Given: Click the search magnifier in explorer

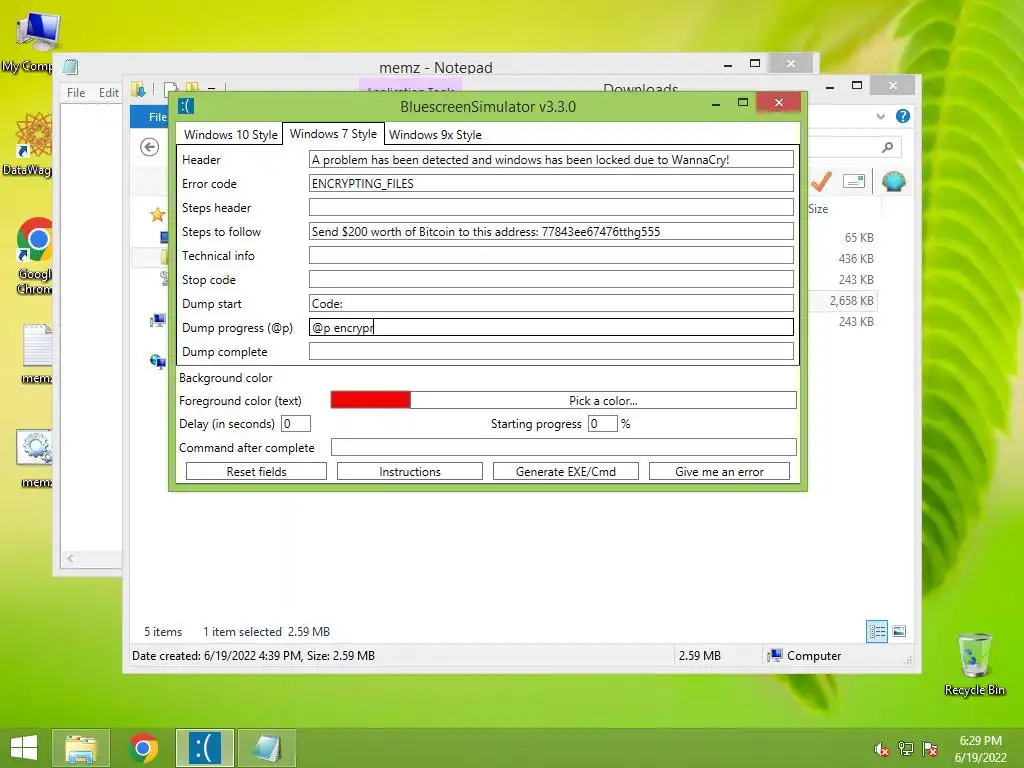Looking at the screenshot, I should 887,148.
